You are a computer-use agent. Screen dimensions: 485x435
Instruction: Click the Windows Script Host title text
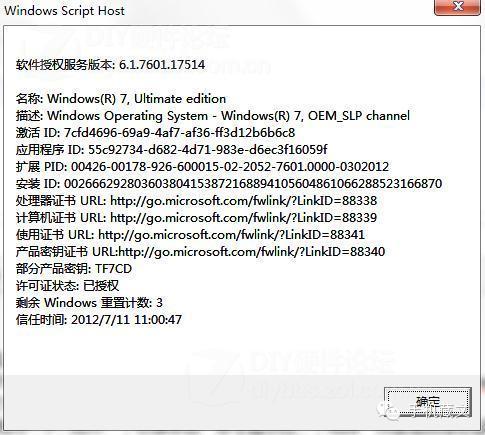pyautogui.click(x=64, y=11)
